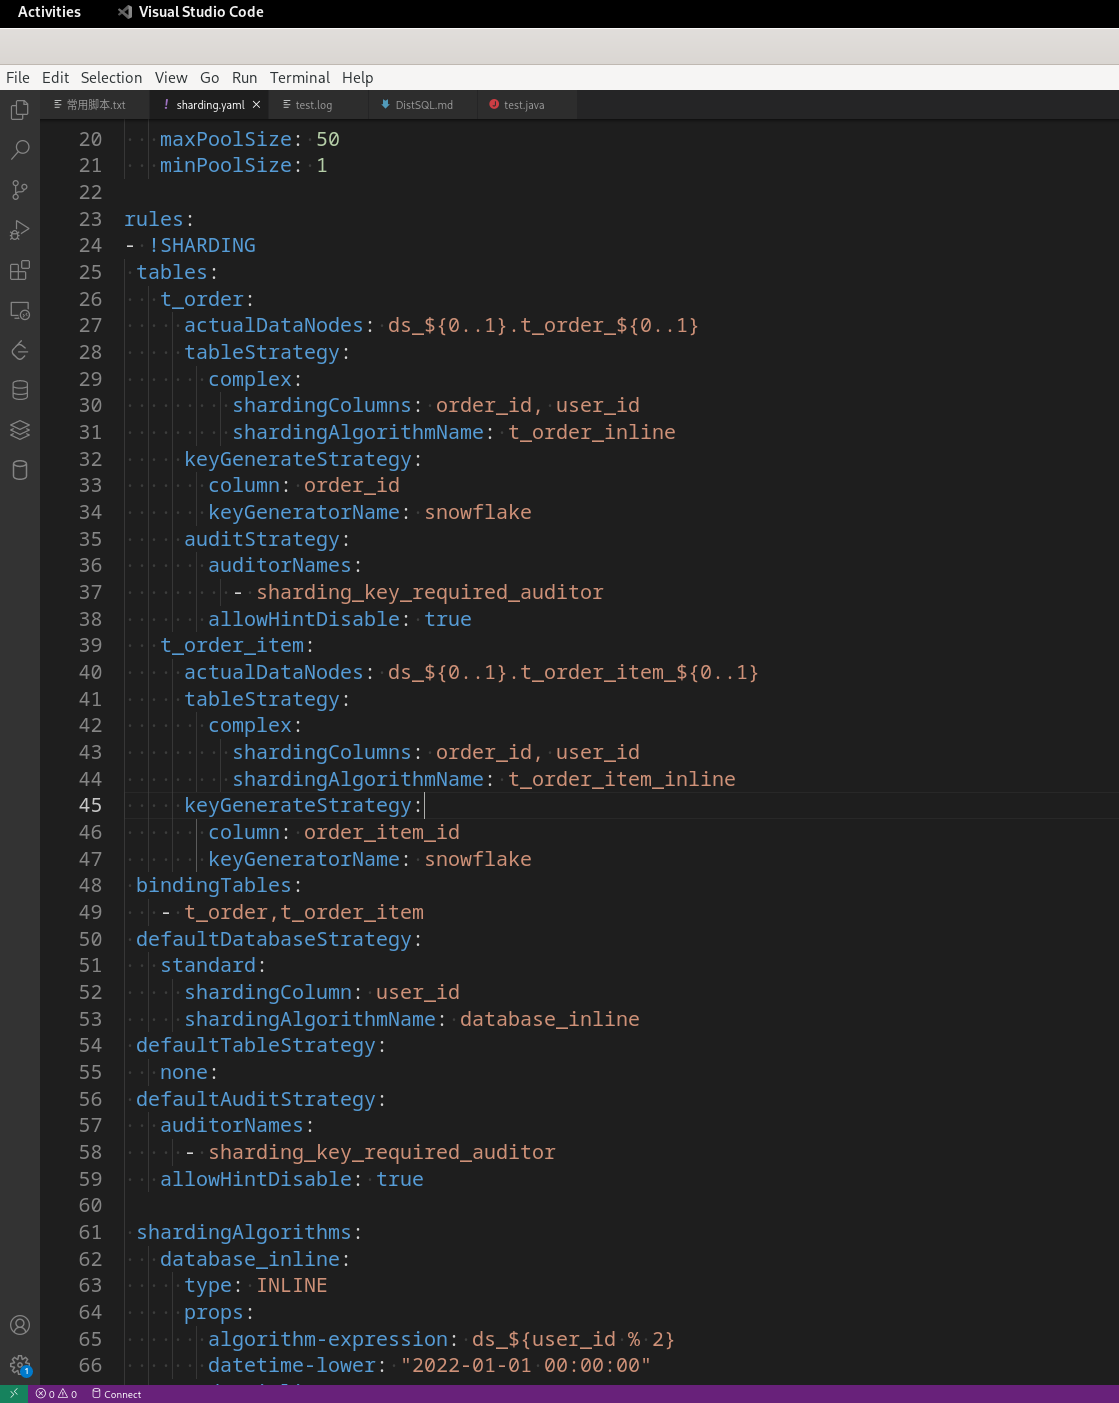Open the Search view in activity bar

pyautogui.click(x=20, y=150)
